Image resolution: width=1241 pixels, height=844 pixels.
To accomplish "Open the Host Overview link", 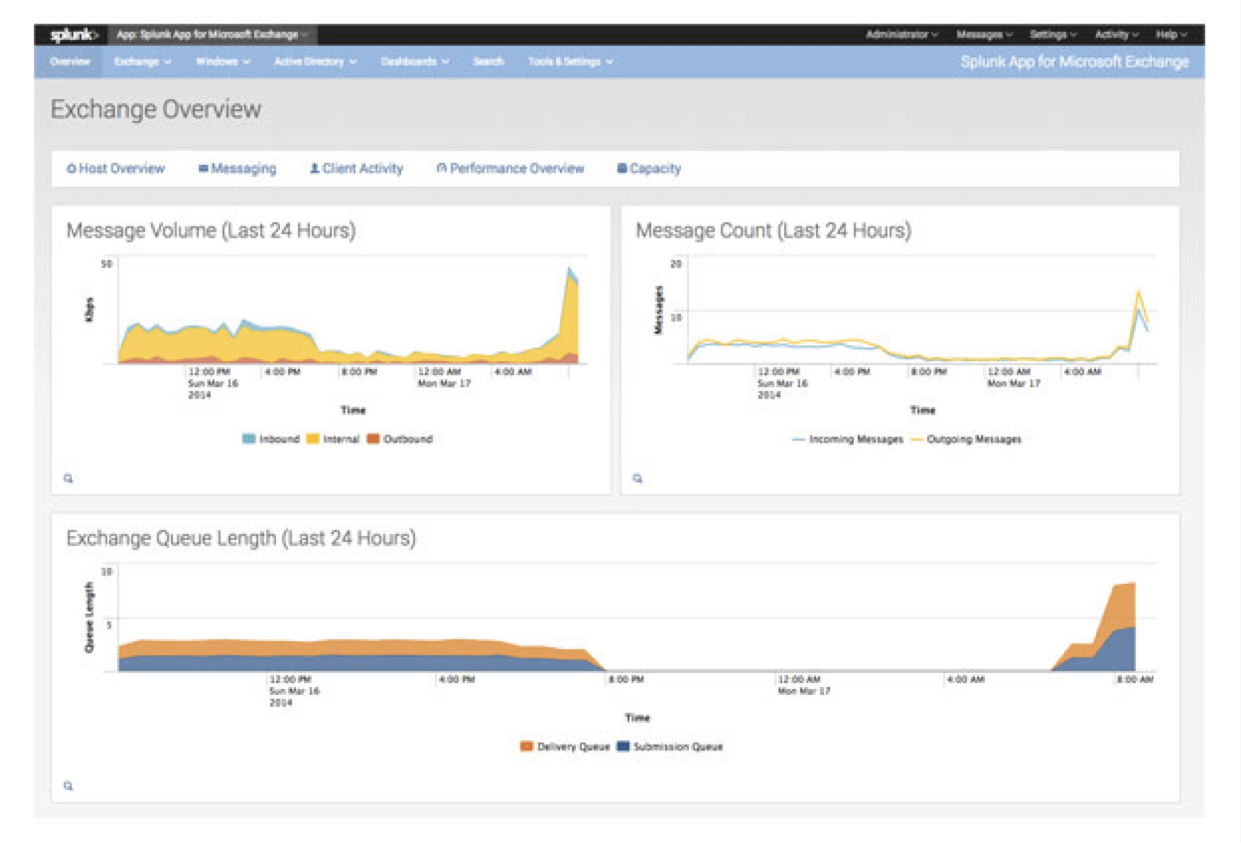I will 116,169.
